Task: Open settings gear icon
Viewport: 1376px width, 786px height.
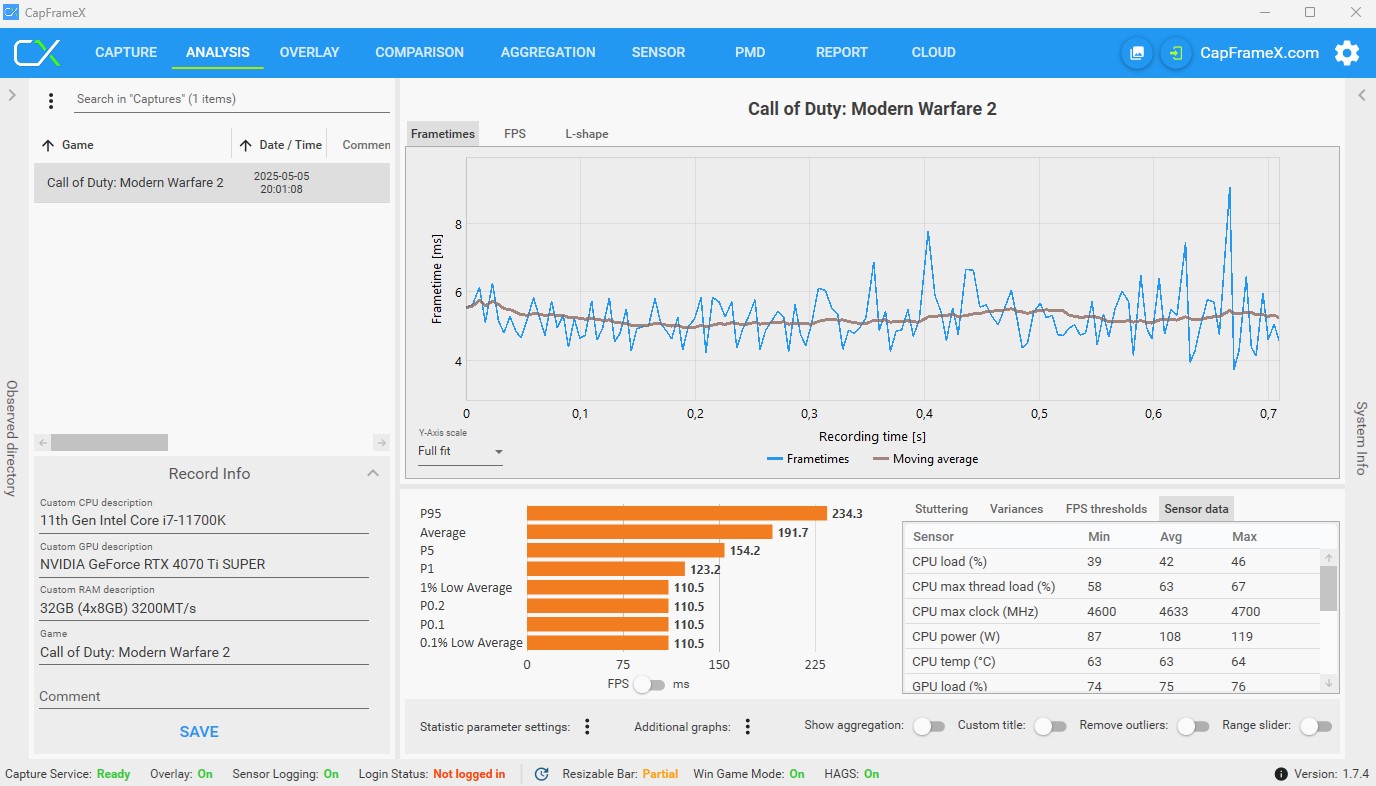Action: tap(1347, 53)
